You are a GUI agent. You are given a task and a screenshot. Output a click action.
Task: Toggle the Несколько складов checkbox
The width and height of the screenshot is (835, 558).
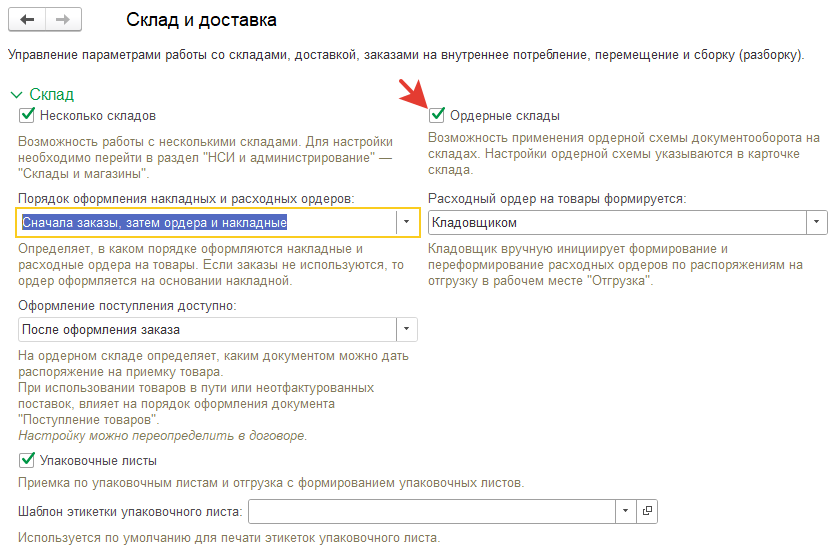click(x=27, y=115)
